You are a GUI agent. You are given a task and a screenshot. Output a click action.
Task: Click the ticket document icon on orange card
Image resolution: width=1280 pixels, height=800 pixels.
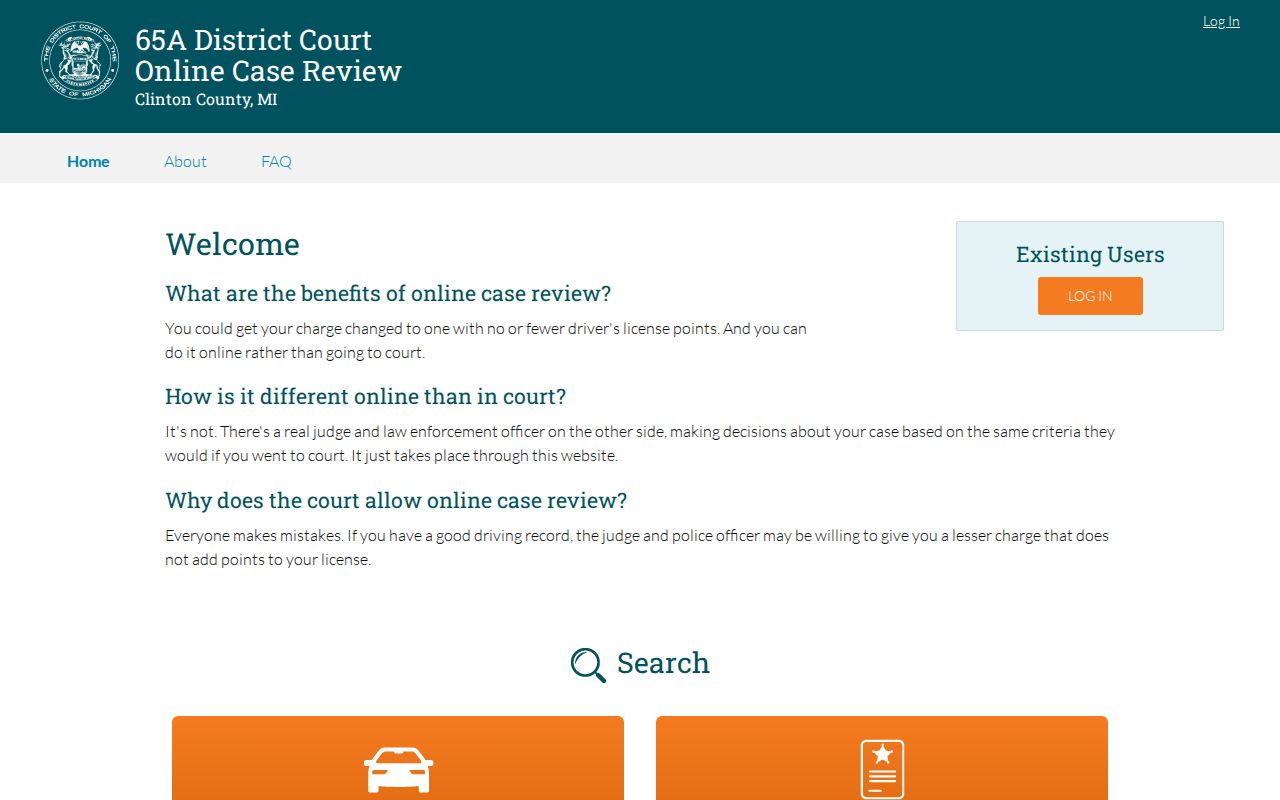pyautogui.click(x=882, y=769)
